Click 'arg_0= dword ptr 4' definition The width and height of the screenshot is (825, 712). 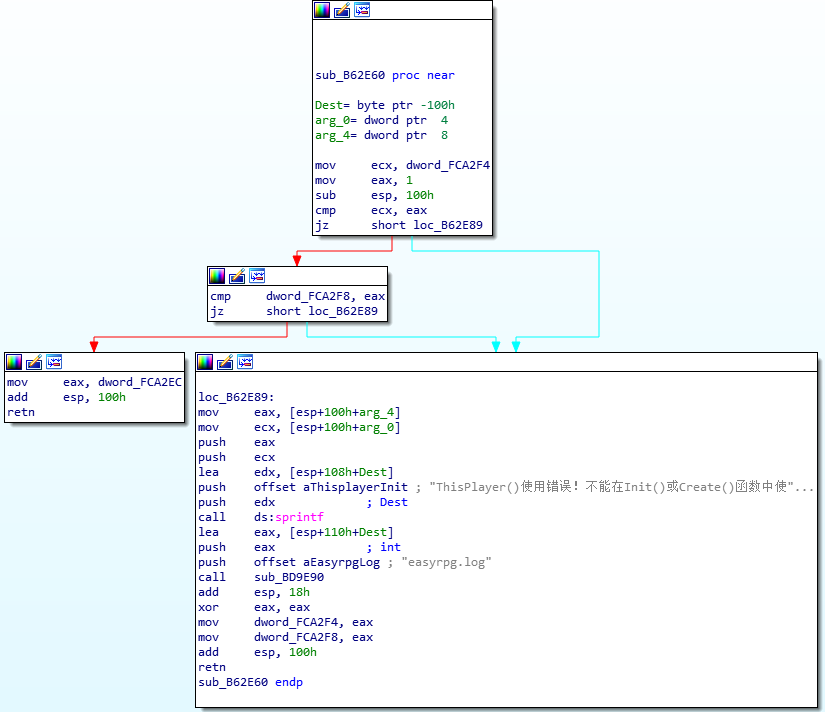(x=381, y=121)
